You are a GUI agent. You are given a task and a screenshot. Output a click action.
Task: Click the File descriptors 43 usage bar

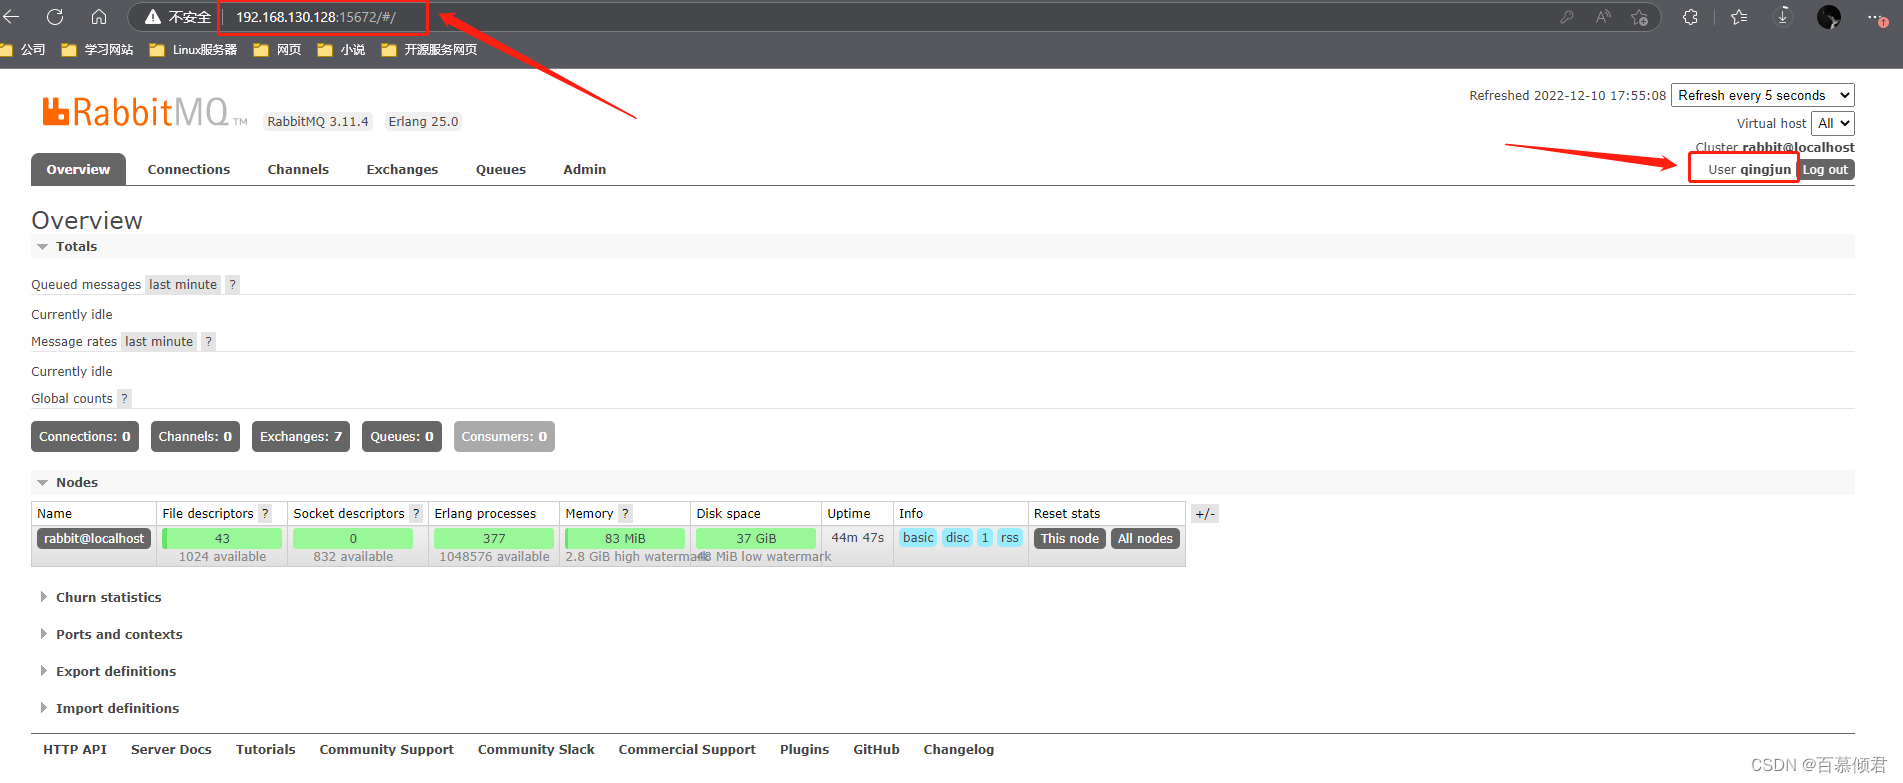pyautogui.click(x=222, y=539)
